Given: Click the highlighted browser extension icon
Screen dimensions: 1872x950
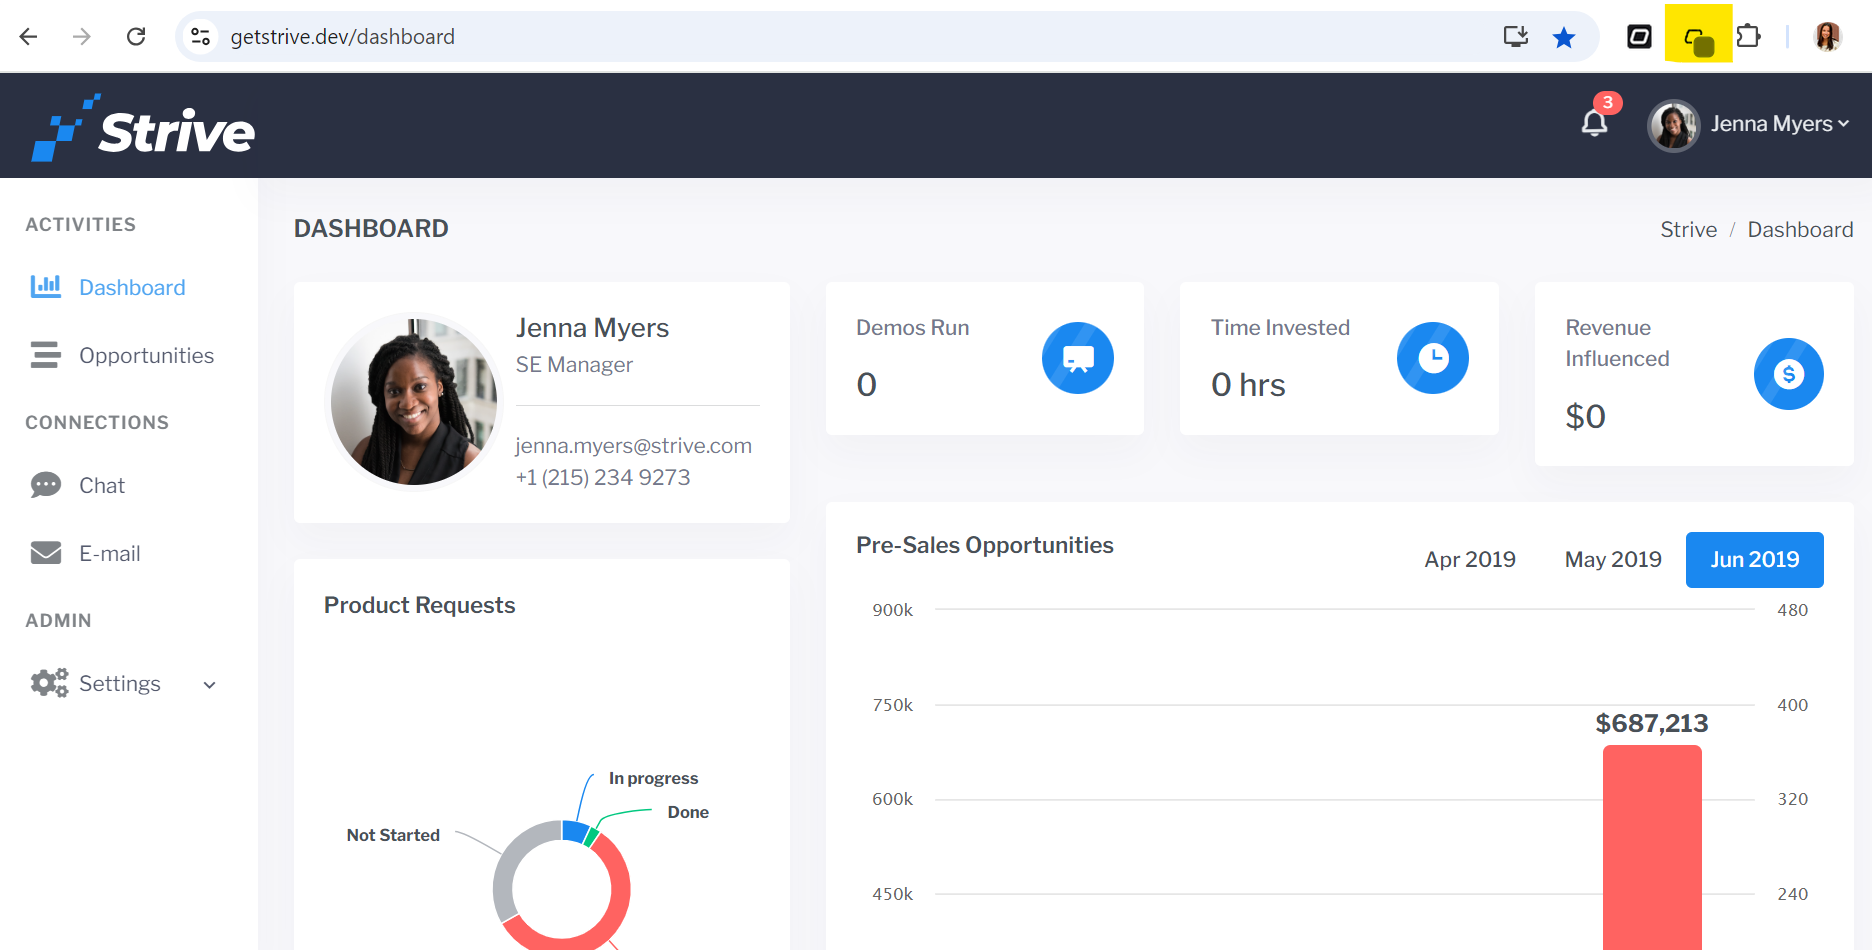Looking at the screenshot, I should tap(1698, 38).
